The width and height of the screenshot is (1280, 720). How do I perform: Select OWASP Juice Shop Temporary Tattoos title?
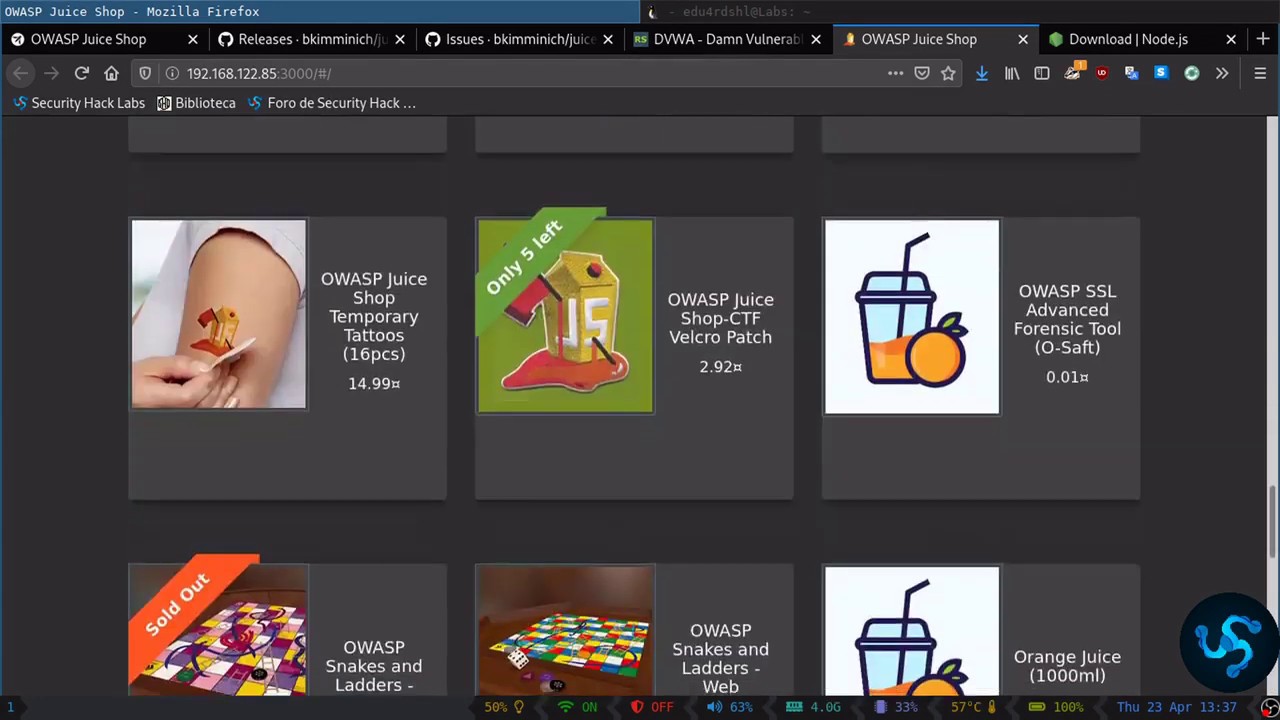[374, 316]
